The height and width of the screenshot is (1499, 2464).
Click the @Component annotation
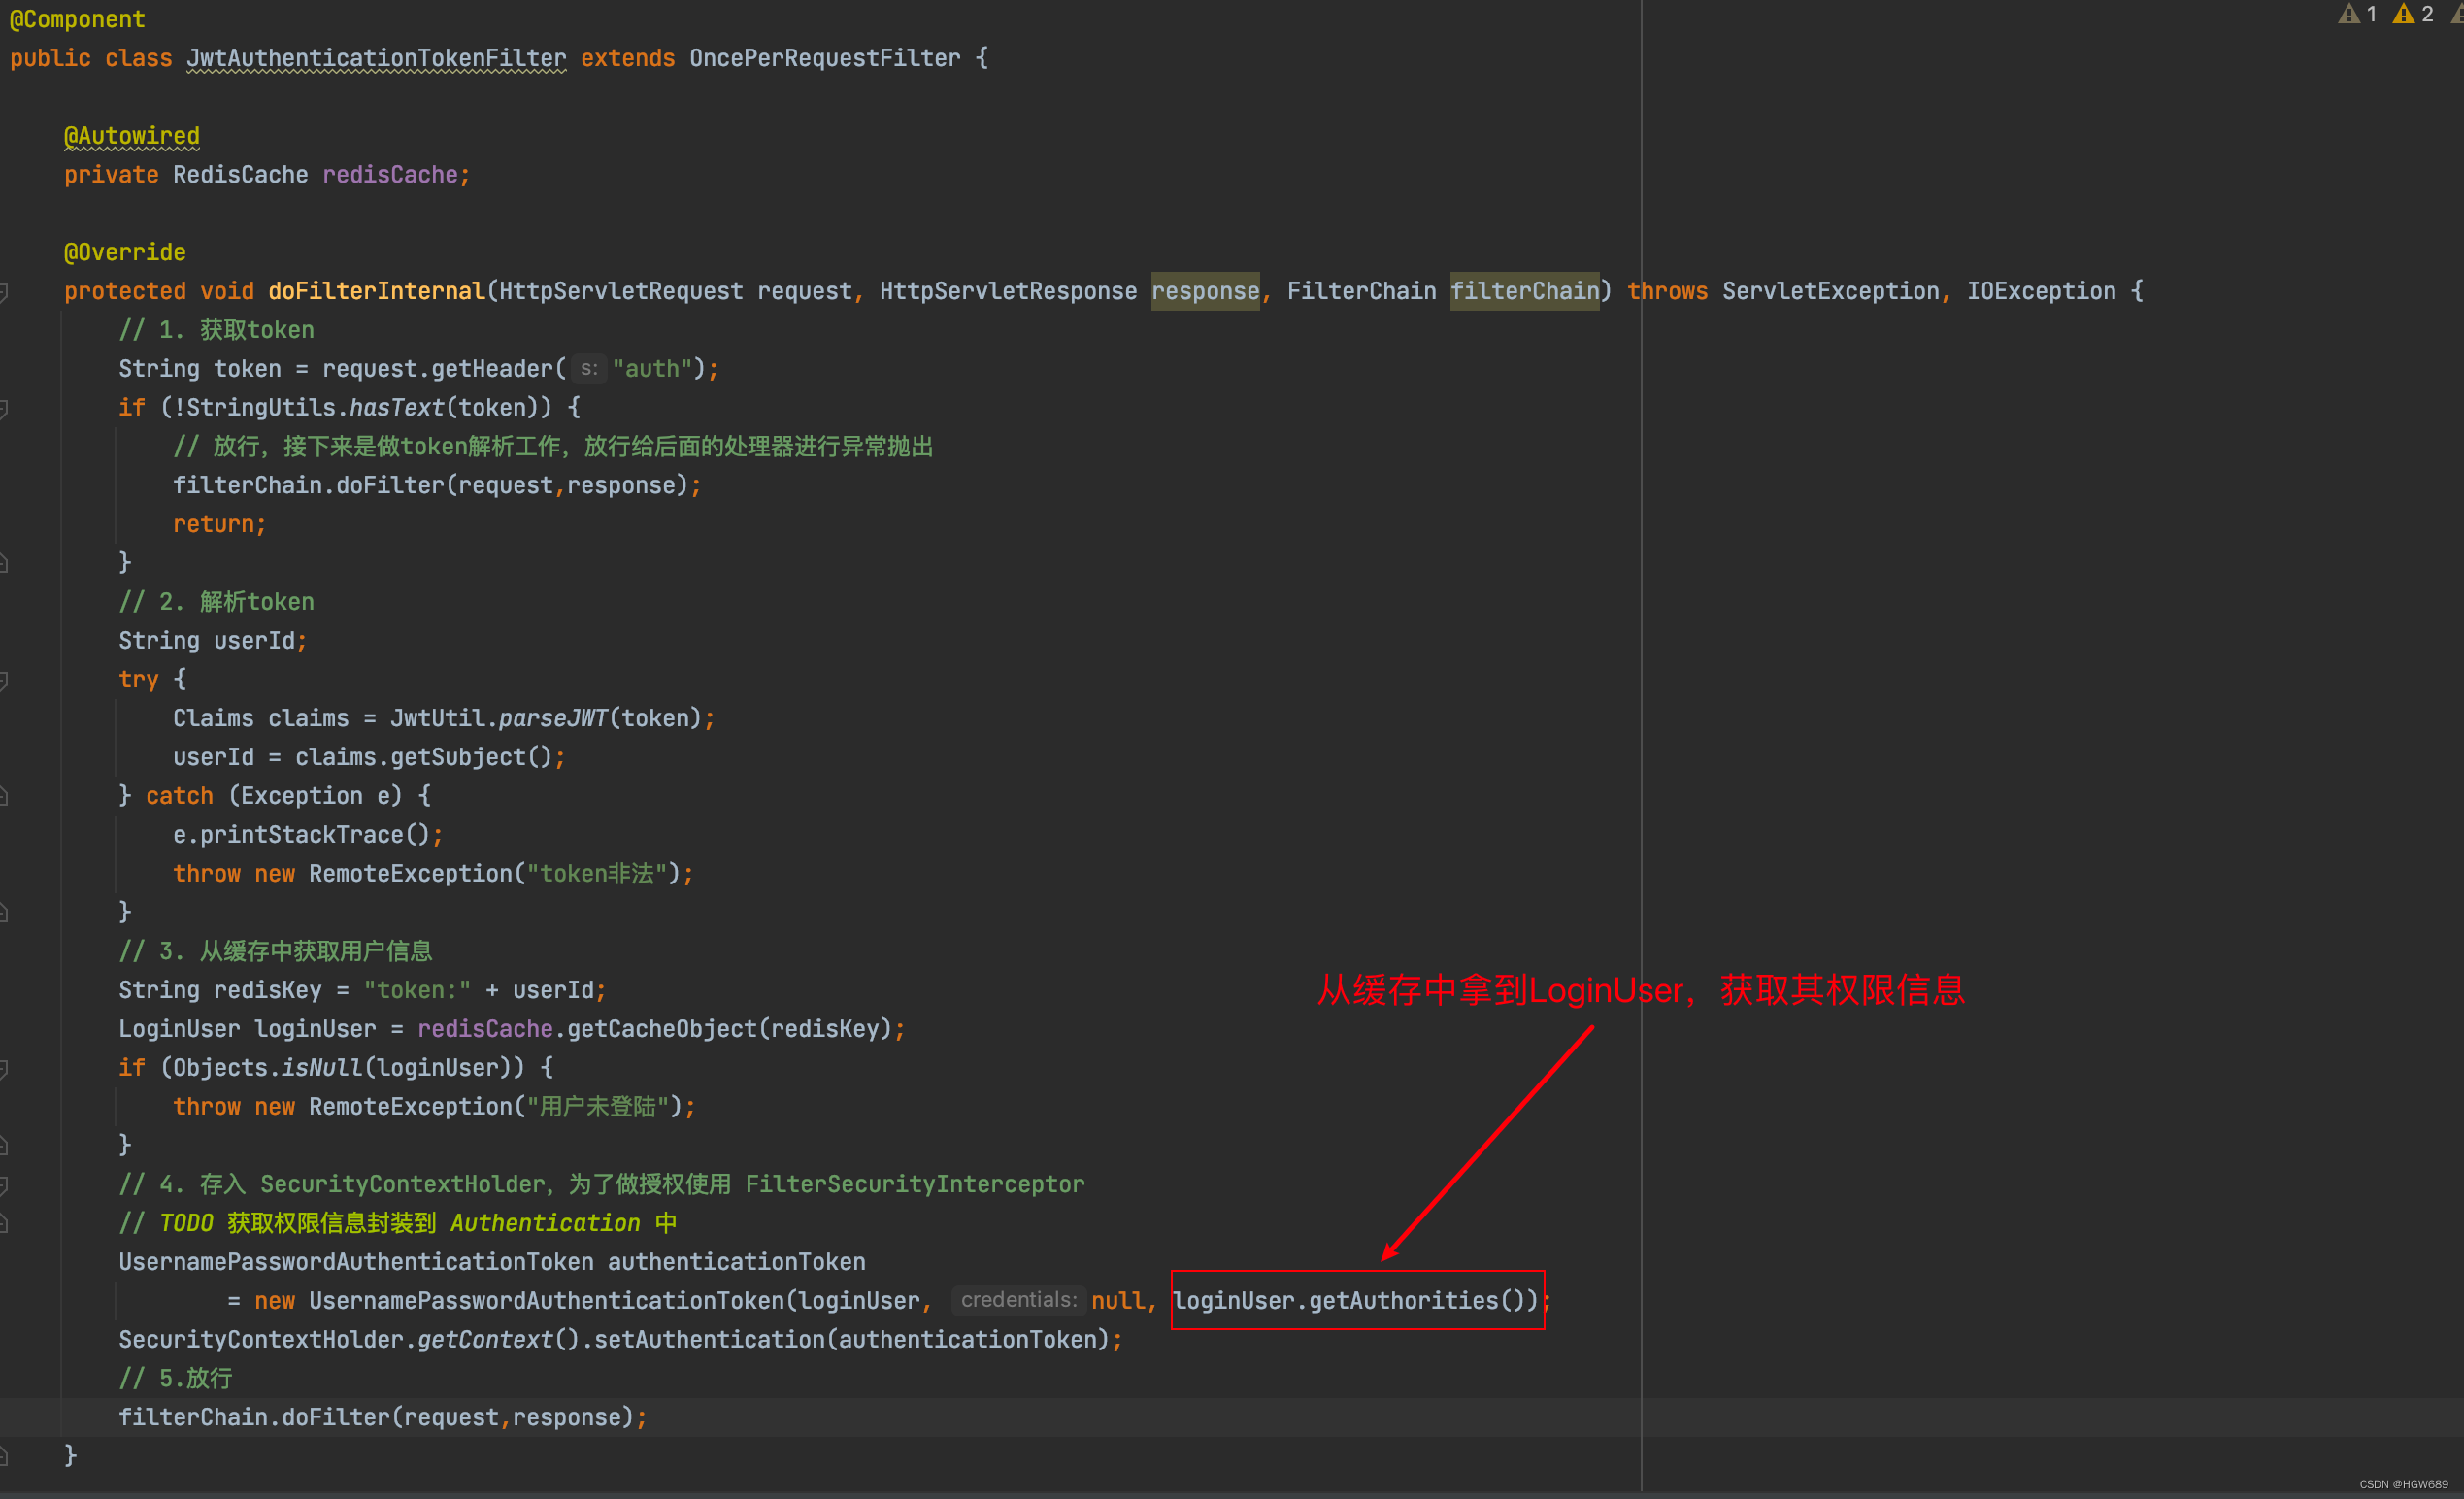pos(77,19)
